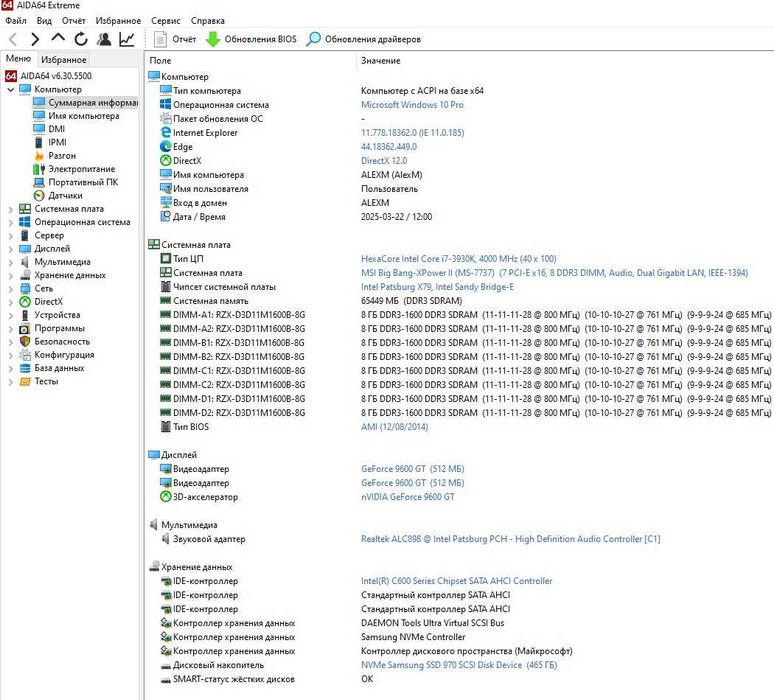Image resolution: width=774 pixels, height=700 pixels.
Task: Click the Разгон flame icon
Action: pos(39,156)
